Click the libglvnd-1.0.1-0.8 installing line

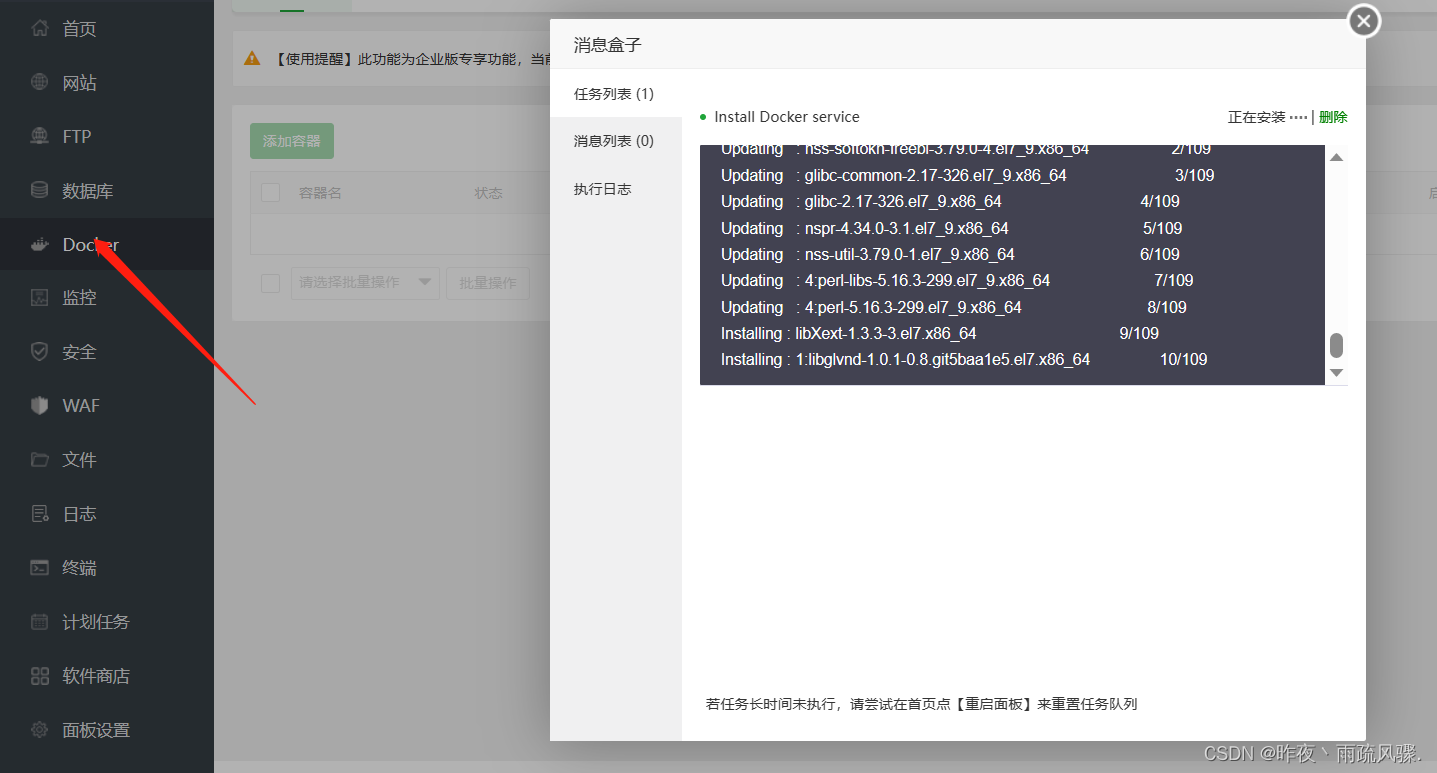point(963,359)
